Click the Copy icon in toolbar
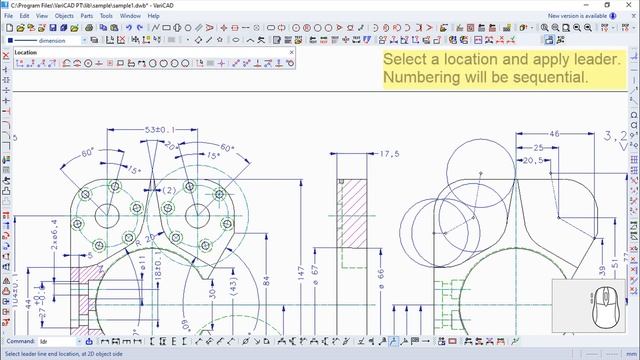This screenshot has width=640, height=360. coord(103,28)
